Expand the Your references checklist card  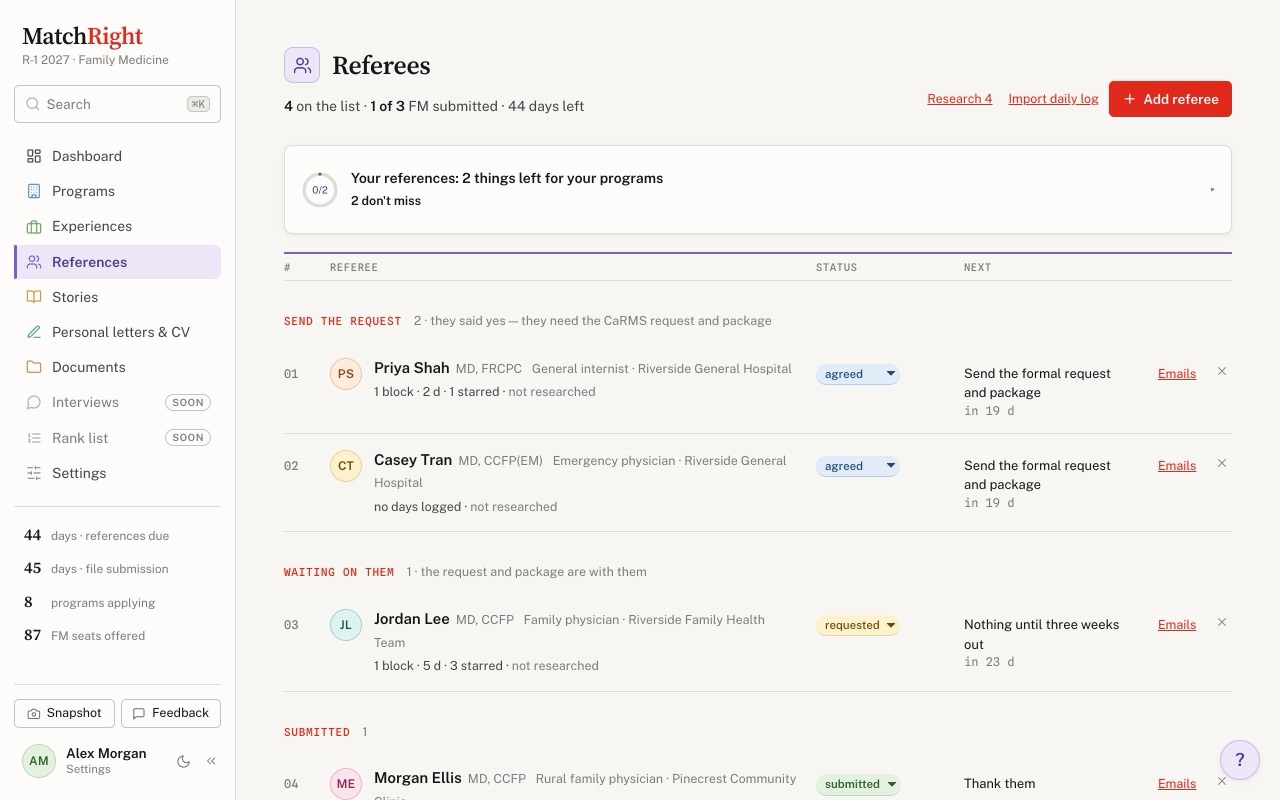[x=758, y=190]
